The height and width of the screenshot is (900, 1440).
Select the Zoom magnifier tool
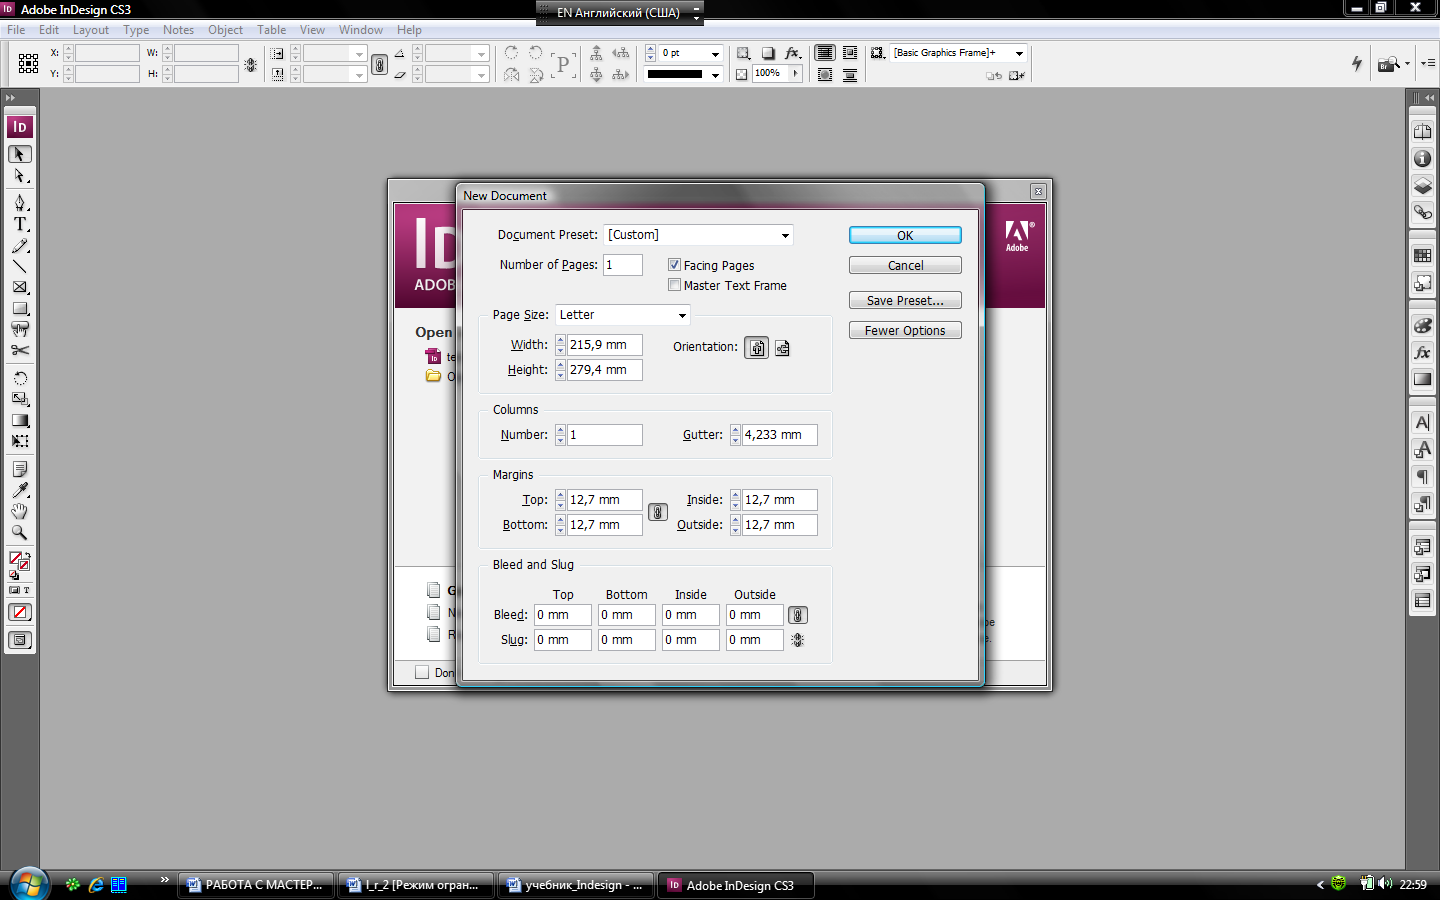pos(20,532)
